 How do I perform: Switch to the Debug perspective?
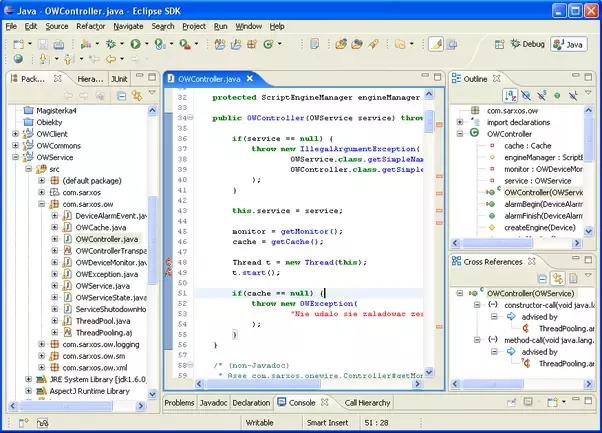tap(527, 44)
